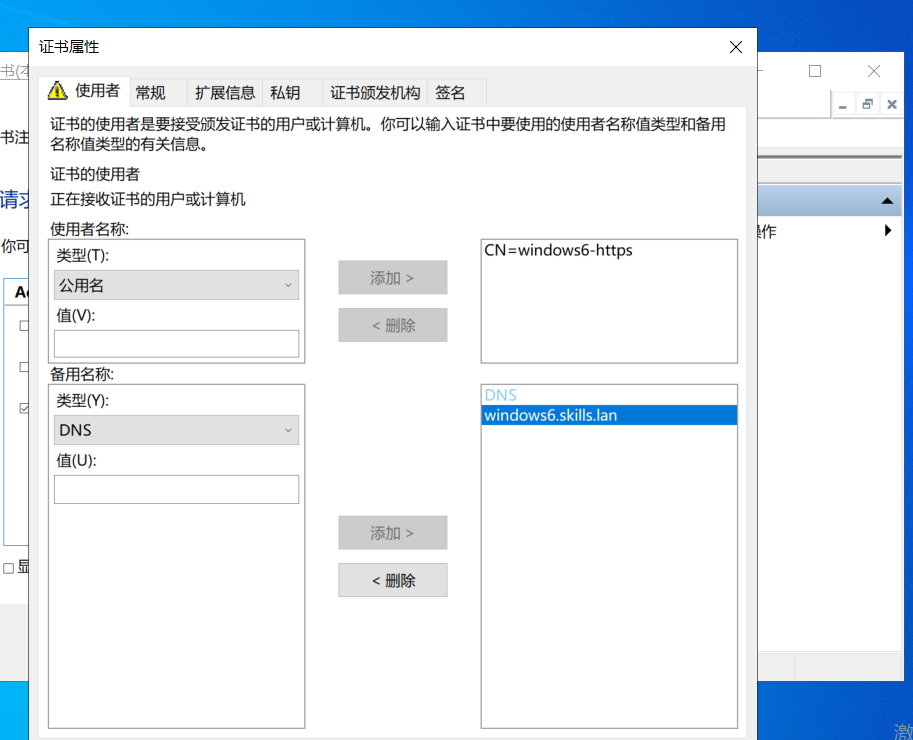Toggle the checked checkbox in the background list
The image size is (913, 740).
coord(25,408)
